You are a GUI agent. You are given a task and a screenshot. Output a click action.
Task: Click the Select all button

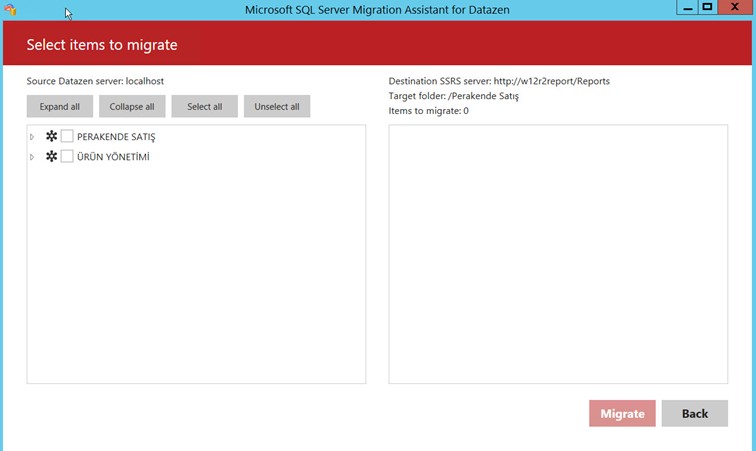tap(204, 107)
